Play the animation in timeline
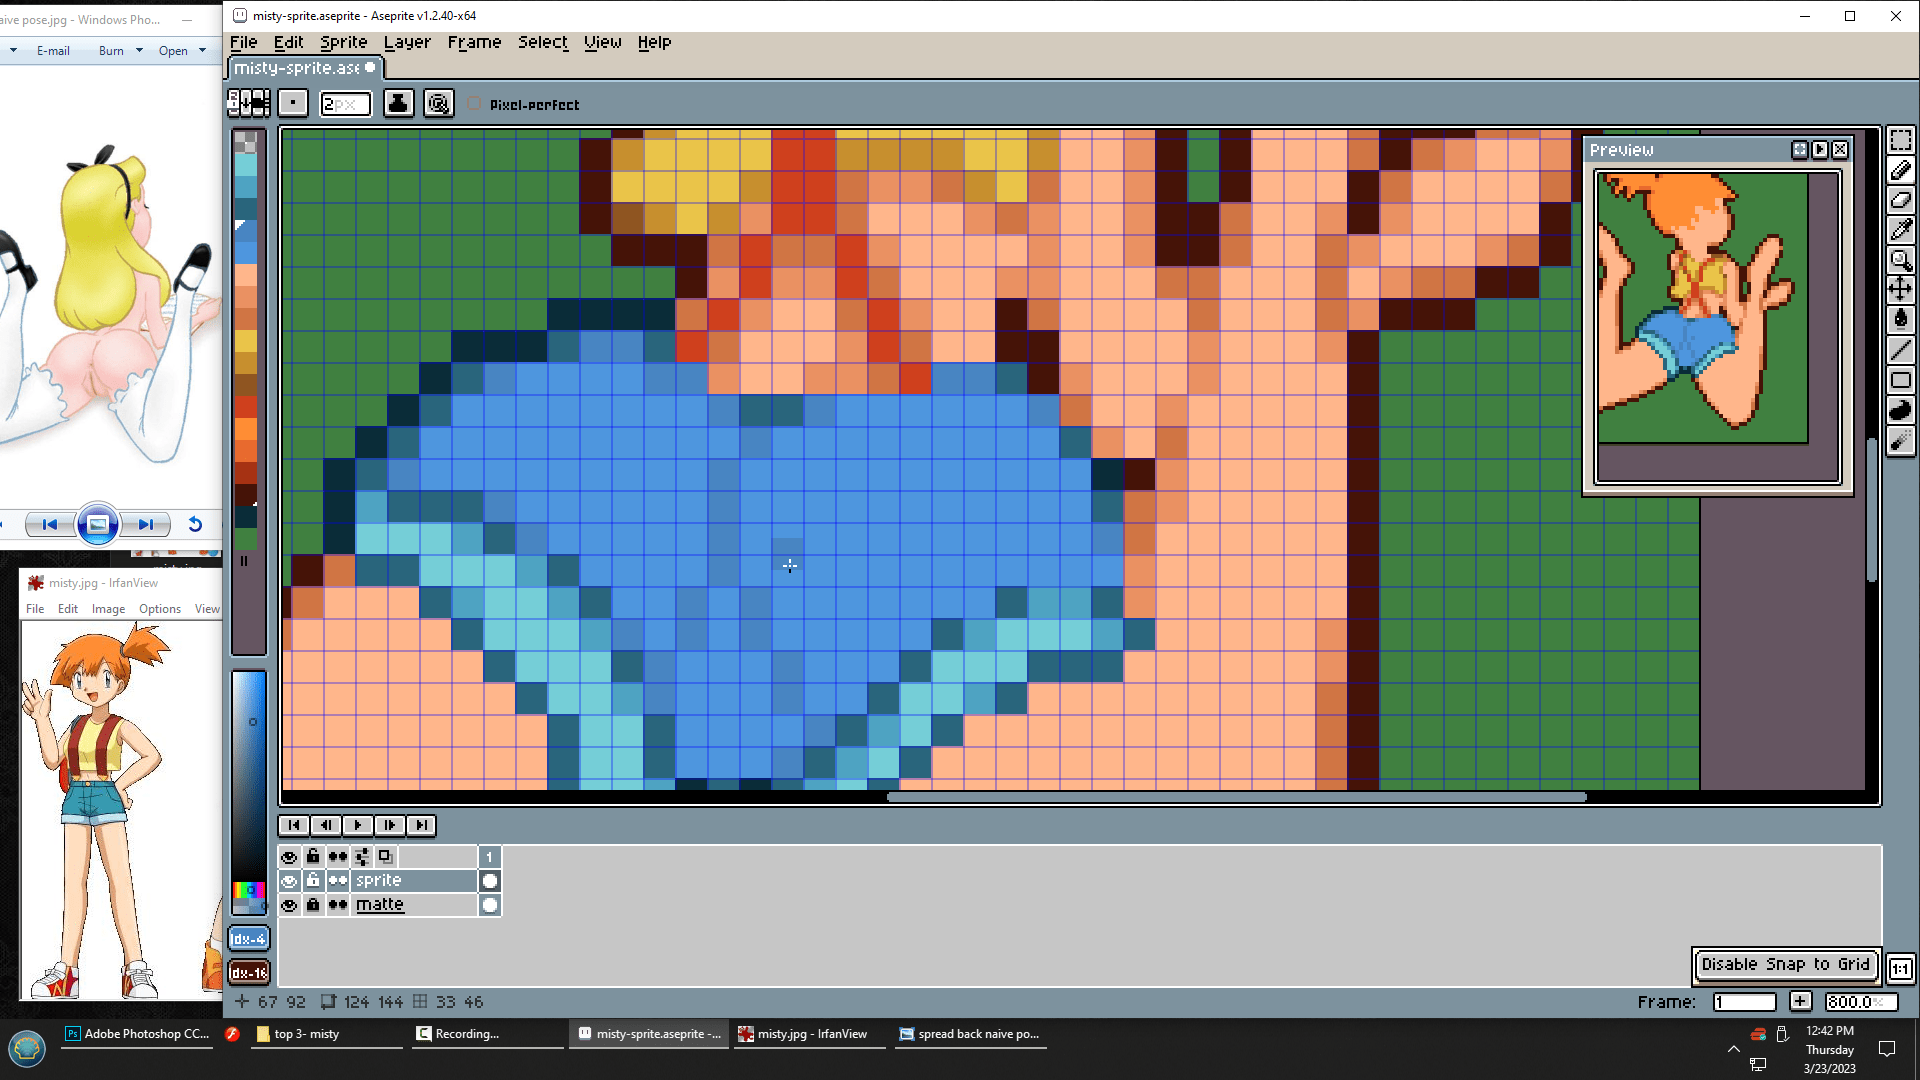 pos(357,825)
